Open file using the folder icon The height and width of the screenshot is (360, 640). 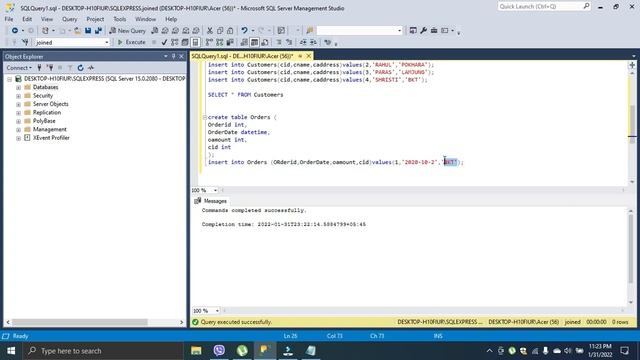[78, 31]
